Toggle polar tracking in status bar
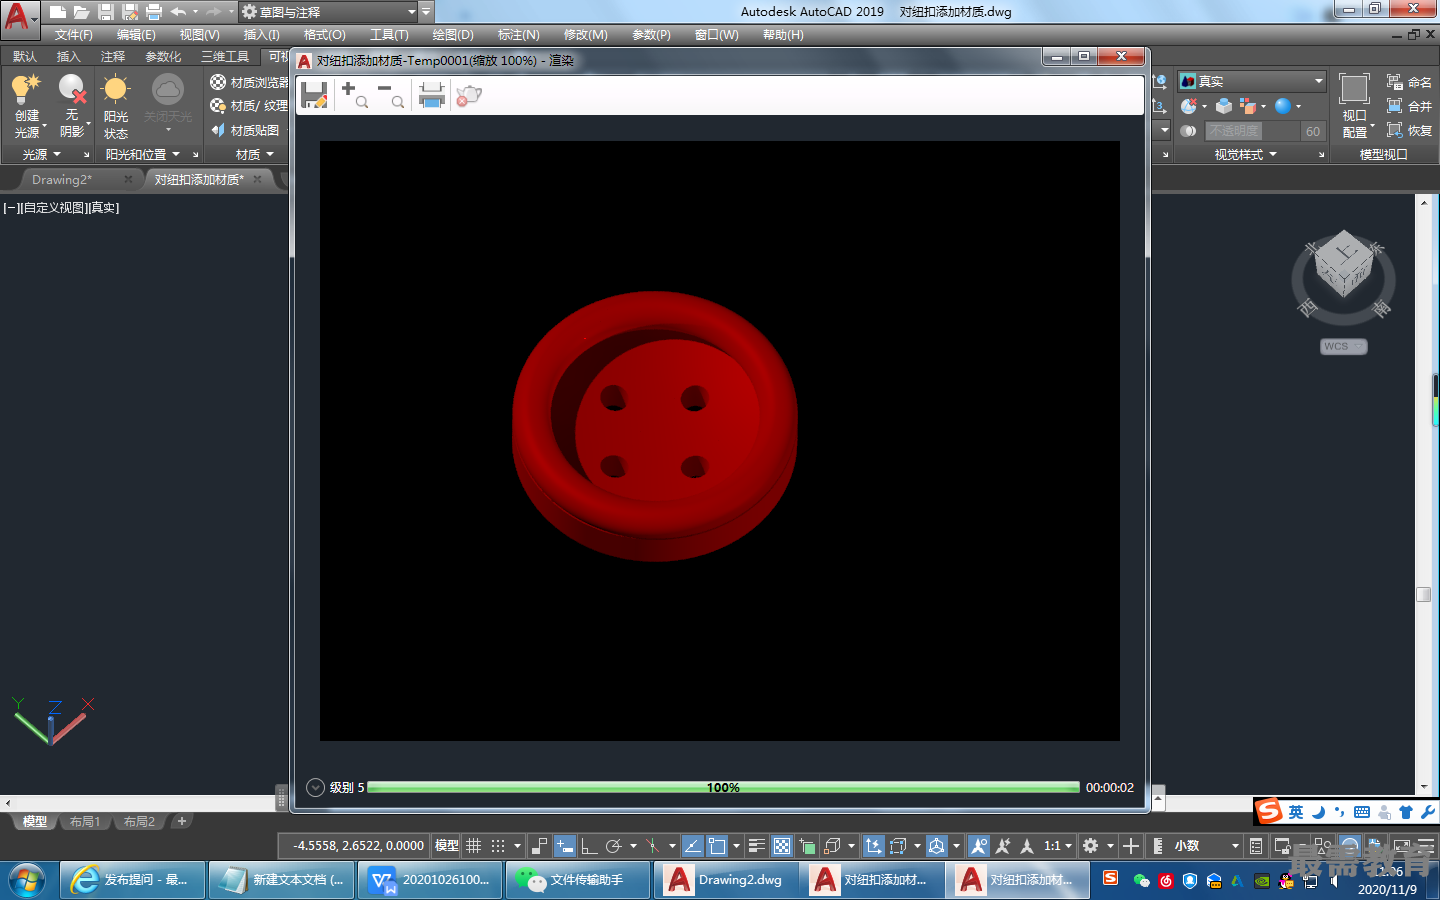 [x=614, y=845]
